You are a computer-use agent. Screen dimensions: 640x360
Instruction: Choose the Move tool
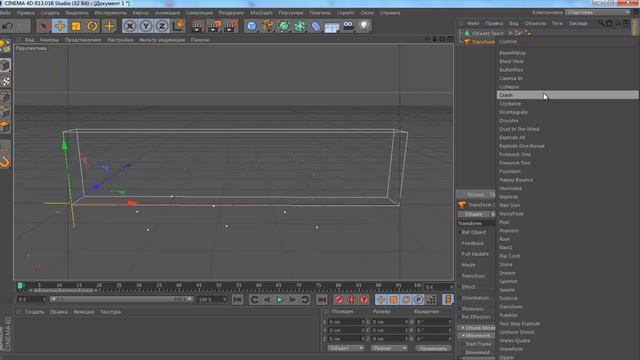[60, 26]
